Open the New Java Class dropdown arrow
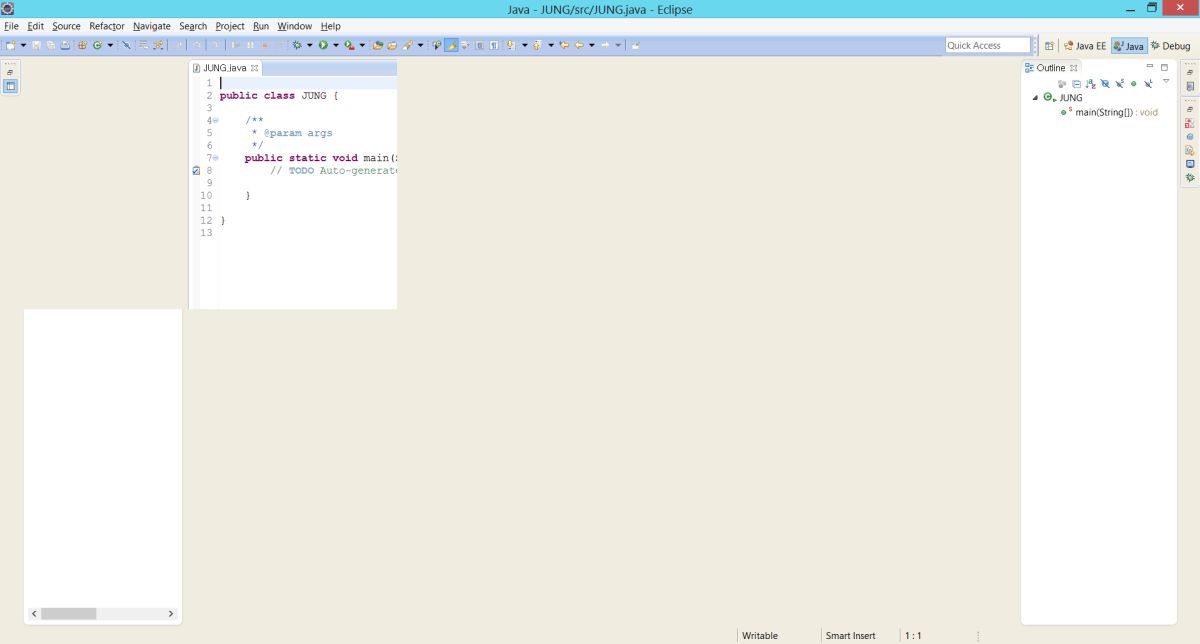This screenshot has height=644, width=1200. pyautogui.click(x=110, y=45)
